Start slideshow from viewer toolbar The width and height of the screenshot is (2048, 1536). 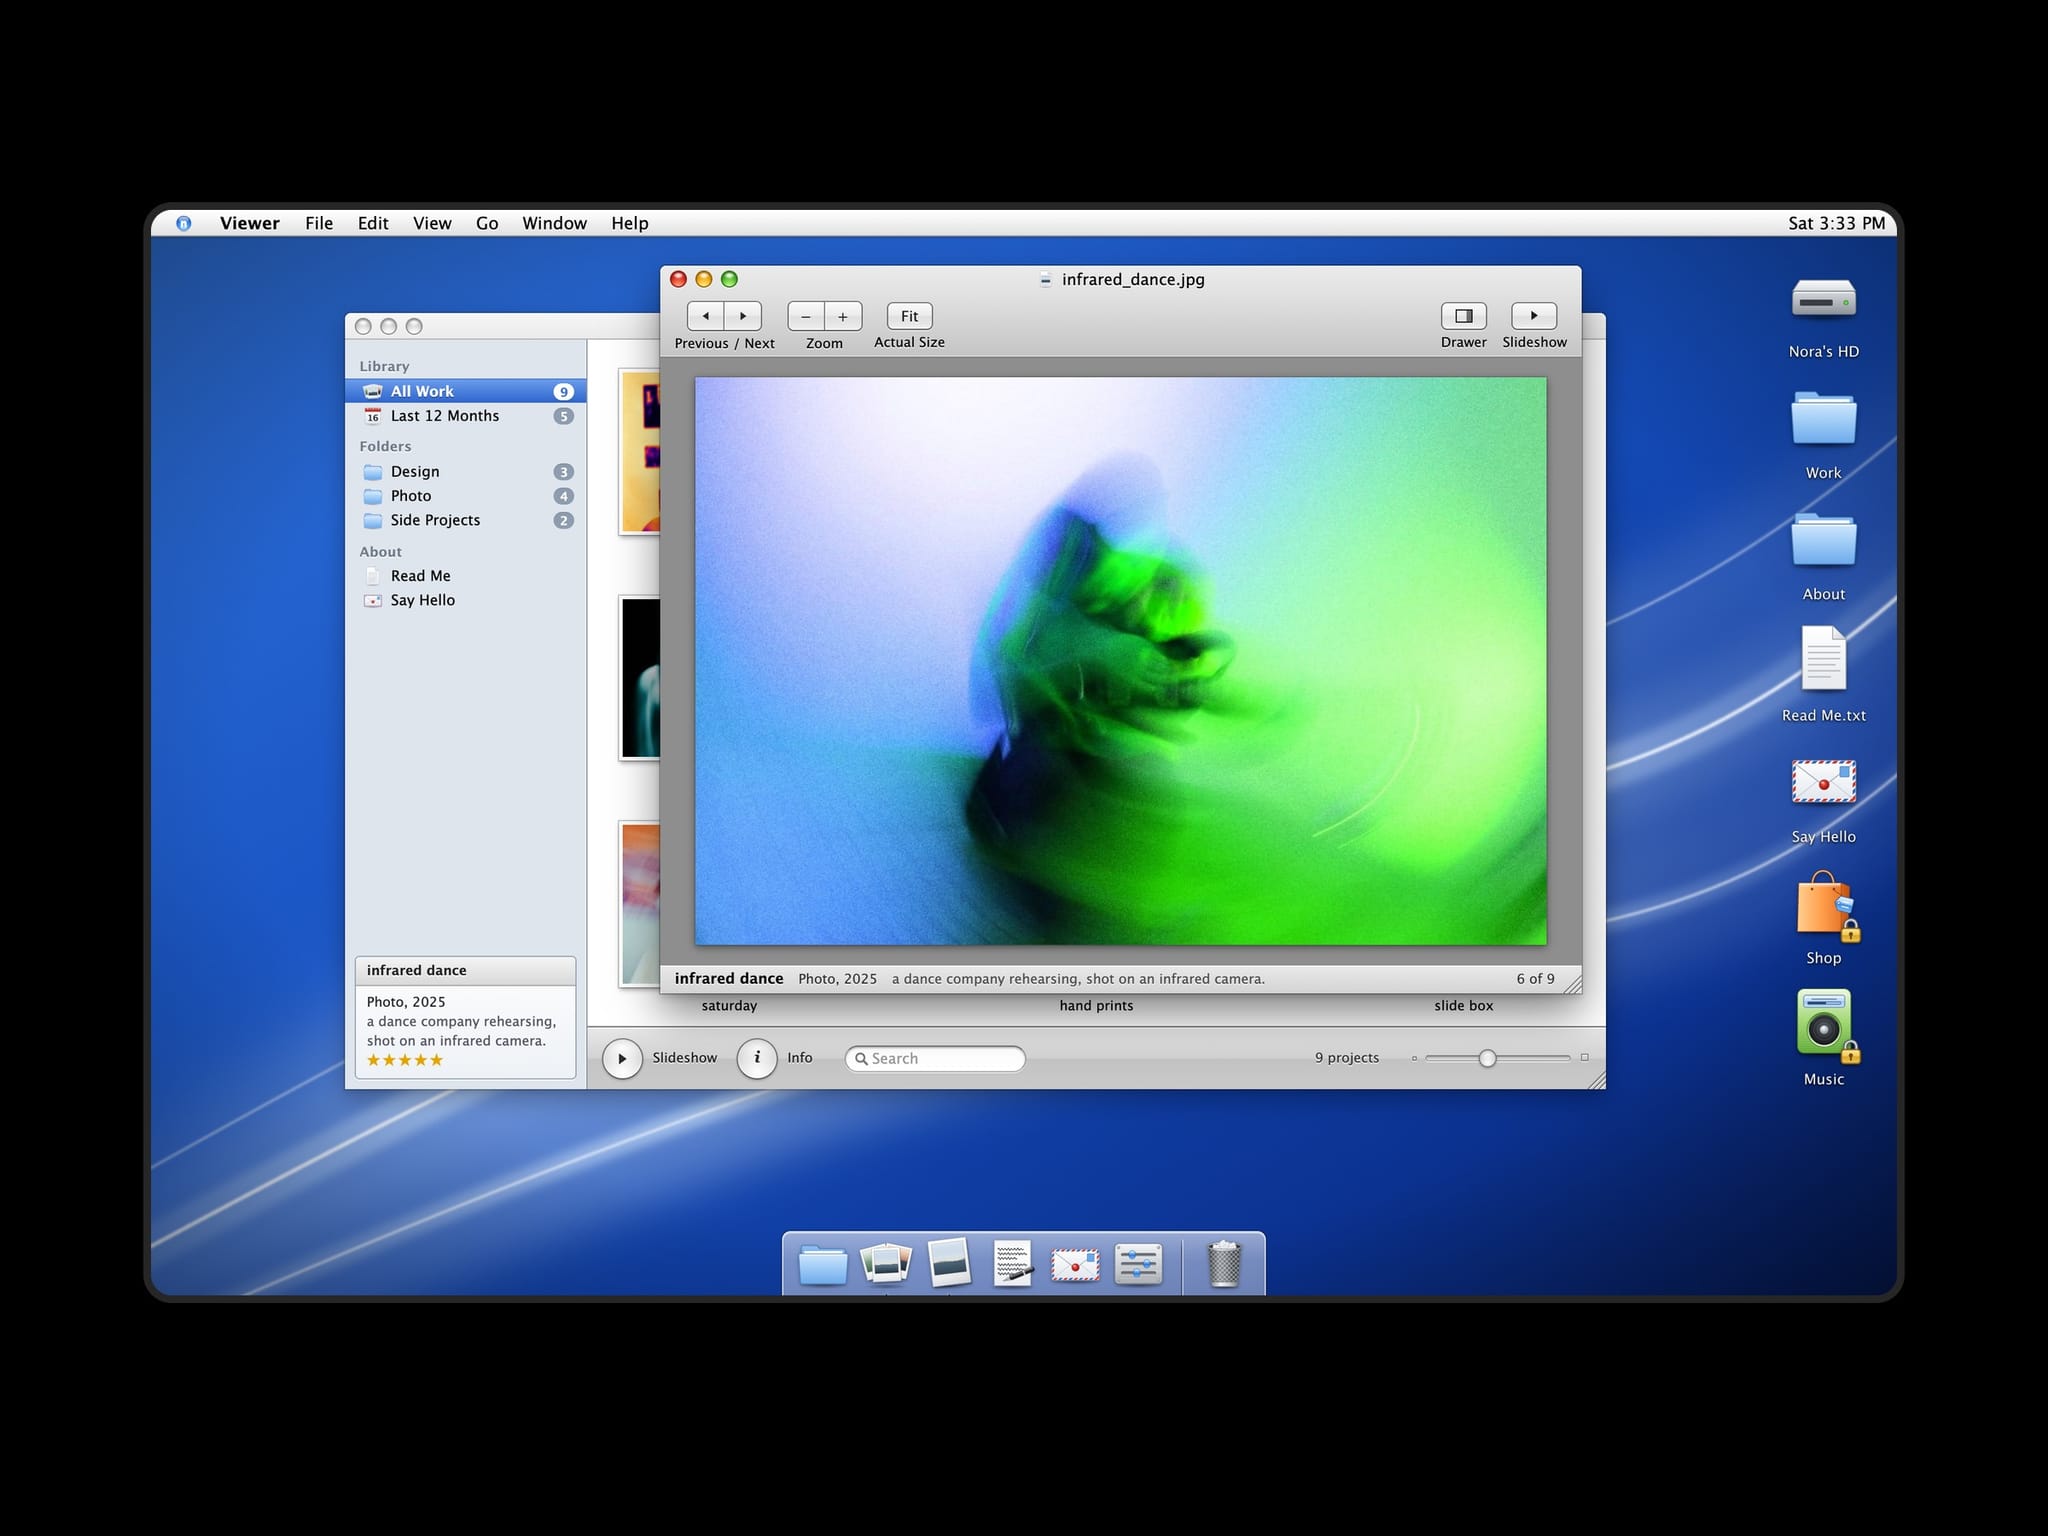click(x=1534, y=316)
